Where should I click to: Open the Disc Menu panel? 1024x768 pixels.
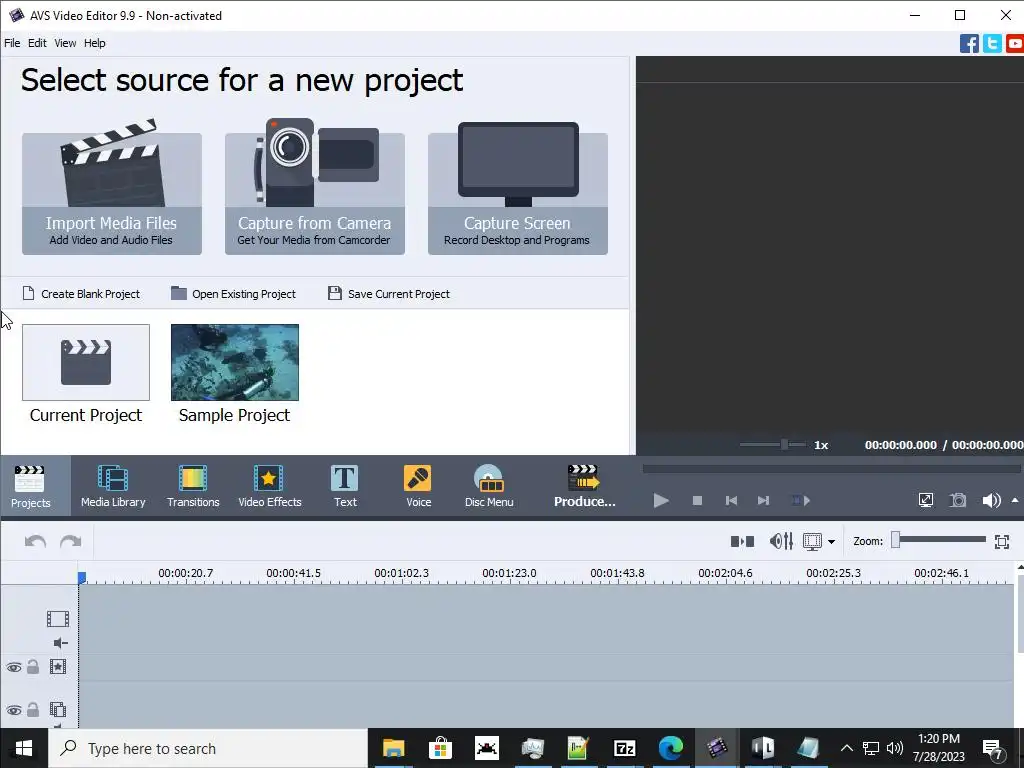click(488, 487)
